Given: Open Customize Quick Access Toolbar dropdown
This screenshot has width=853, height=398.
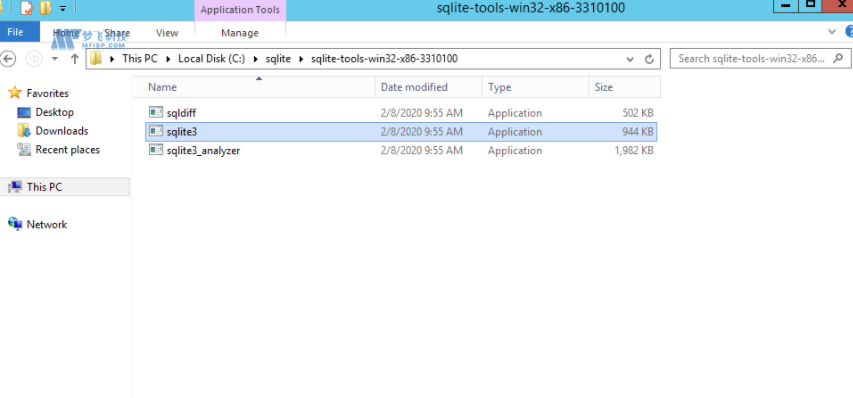Looking at the screenshot, I should [63, 9].
